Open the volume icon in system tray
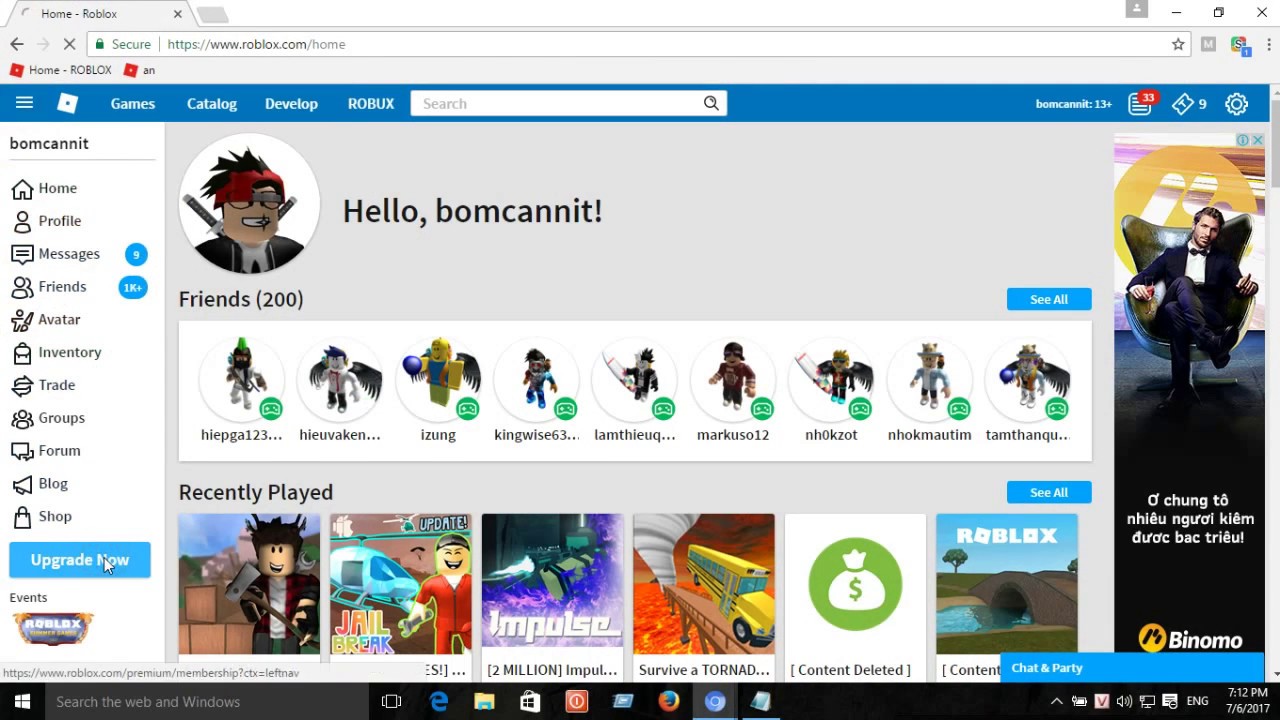The height and width of the screenshot is (720, 1280). point(1124,702)
